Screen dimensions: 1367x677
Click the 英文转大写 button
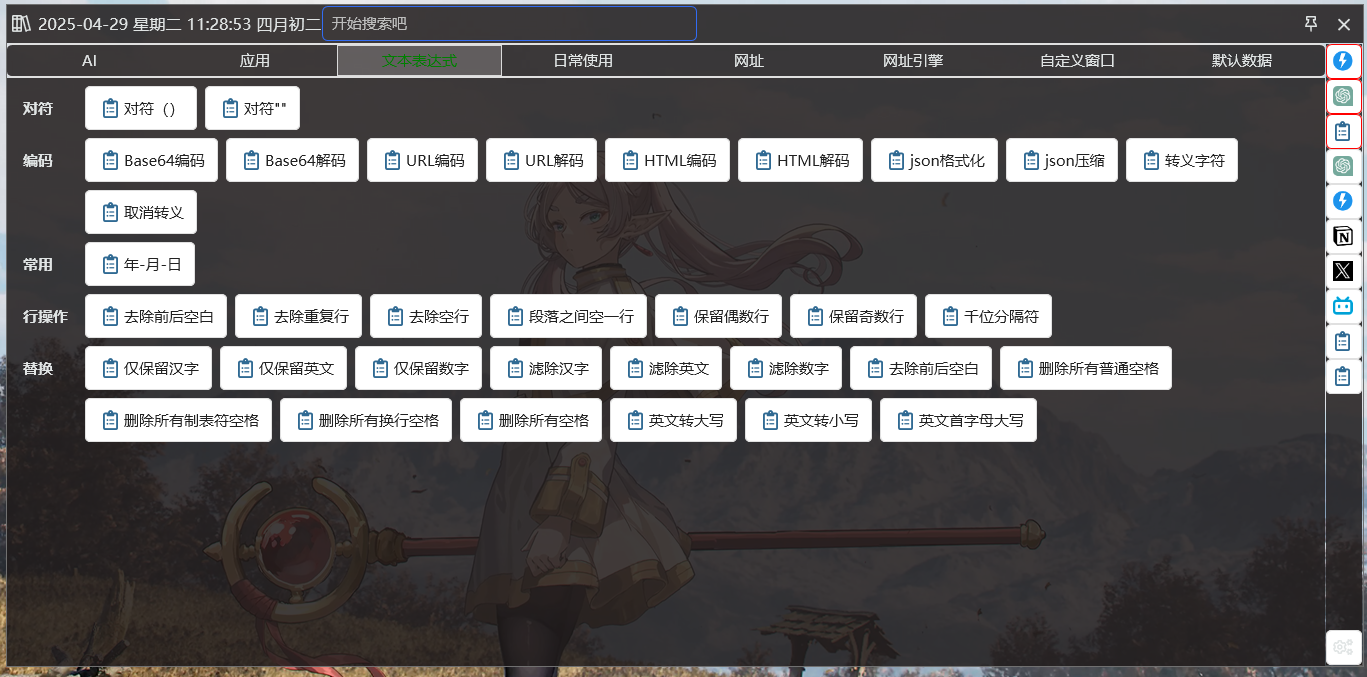674,420
